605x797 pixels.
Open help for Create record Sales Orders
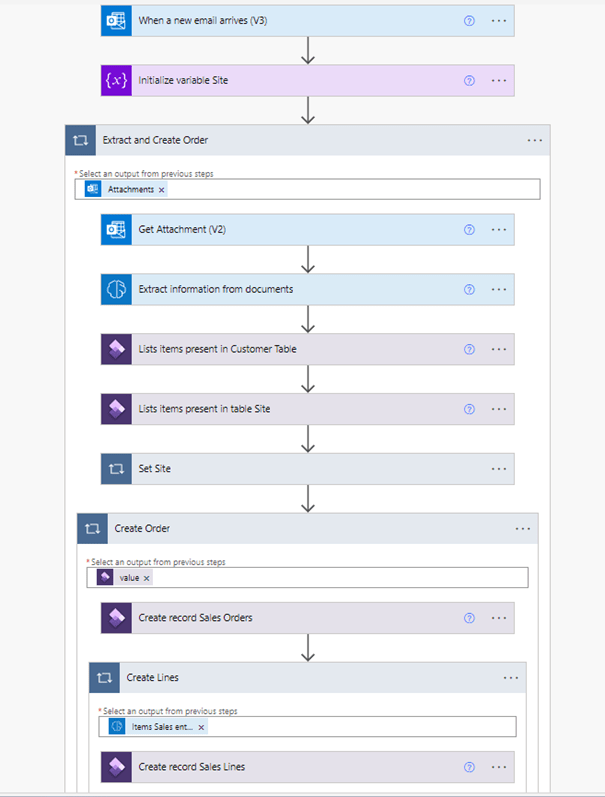469,618
